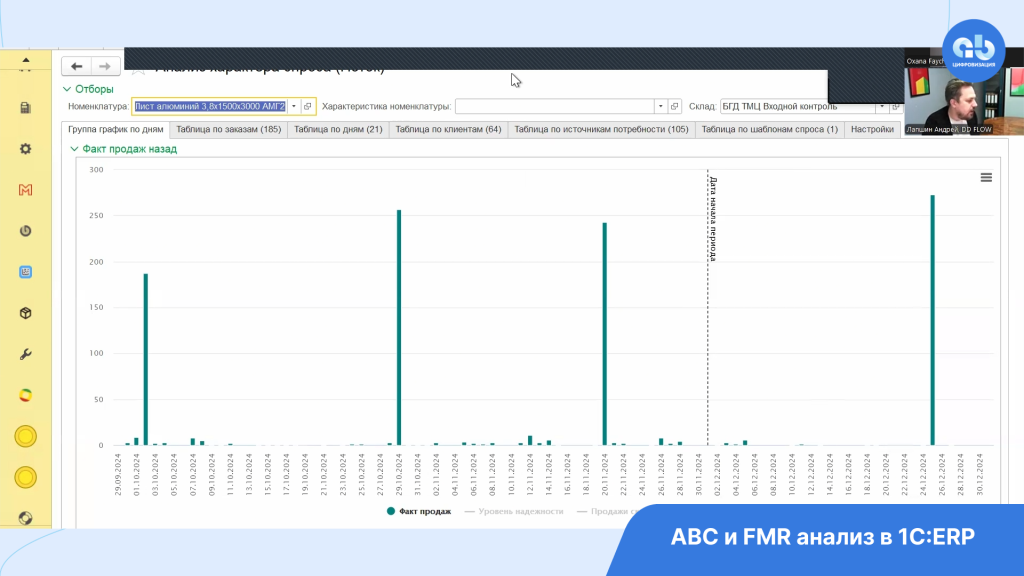Click the tall bar at 29.10.2024
This screenshot has height=576, width=1024.
pyautogui.click(x=399, y=328)
